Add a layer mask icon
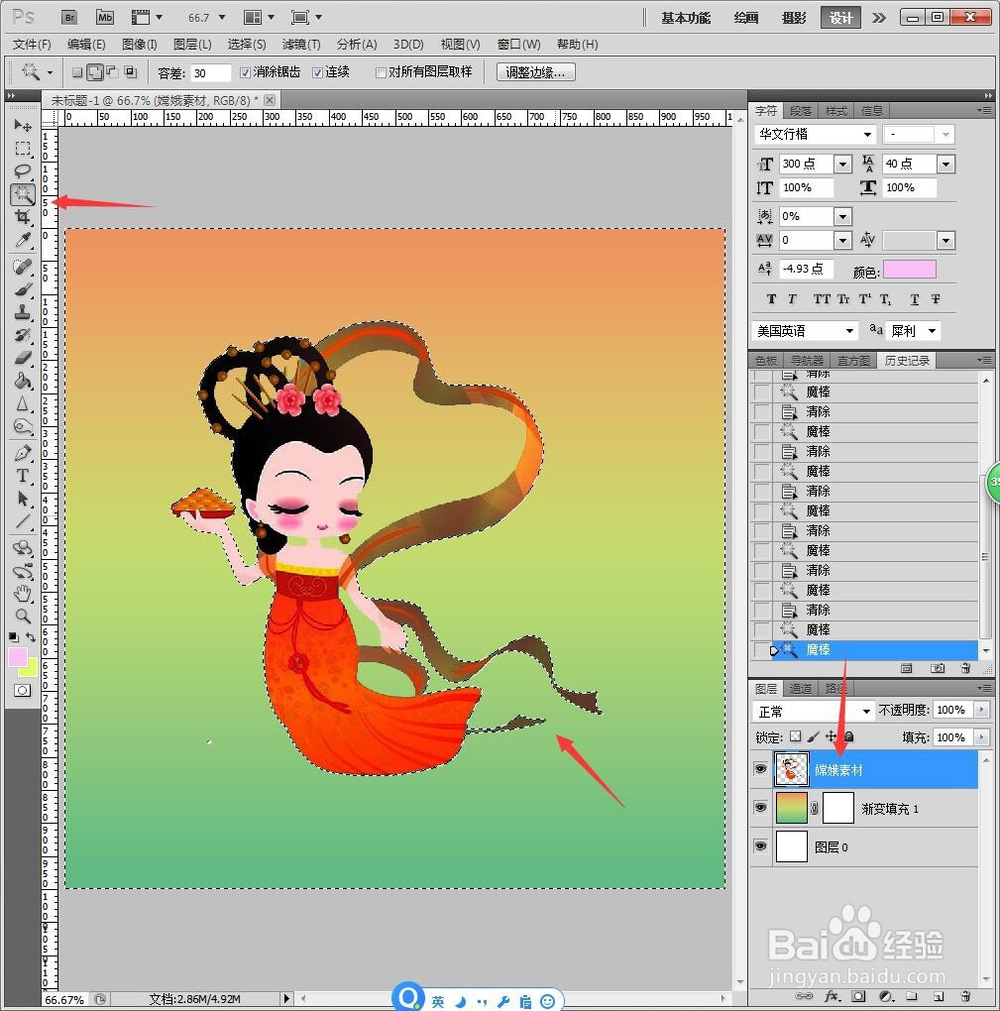1000x1011 pixels. click(x=859, y=996)
